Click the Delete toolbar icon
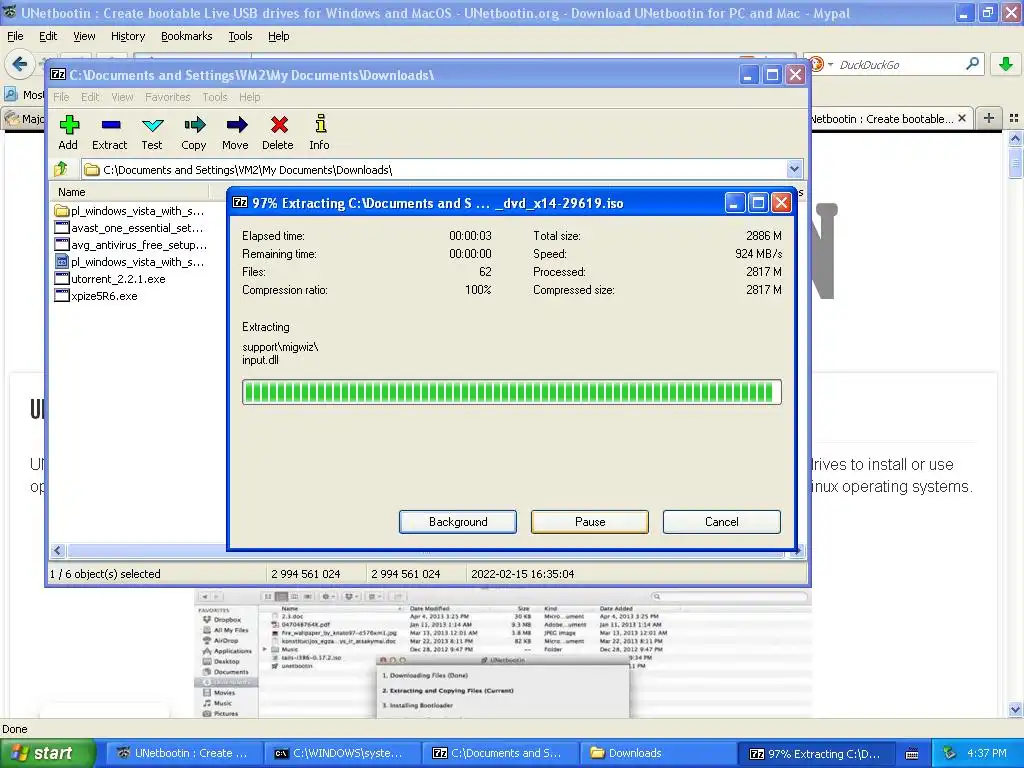1024x768 pixels. (x=279, y=125)
